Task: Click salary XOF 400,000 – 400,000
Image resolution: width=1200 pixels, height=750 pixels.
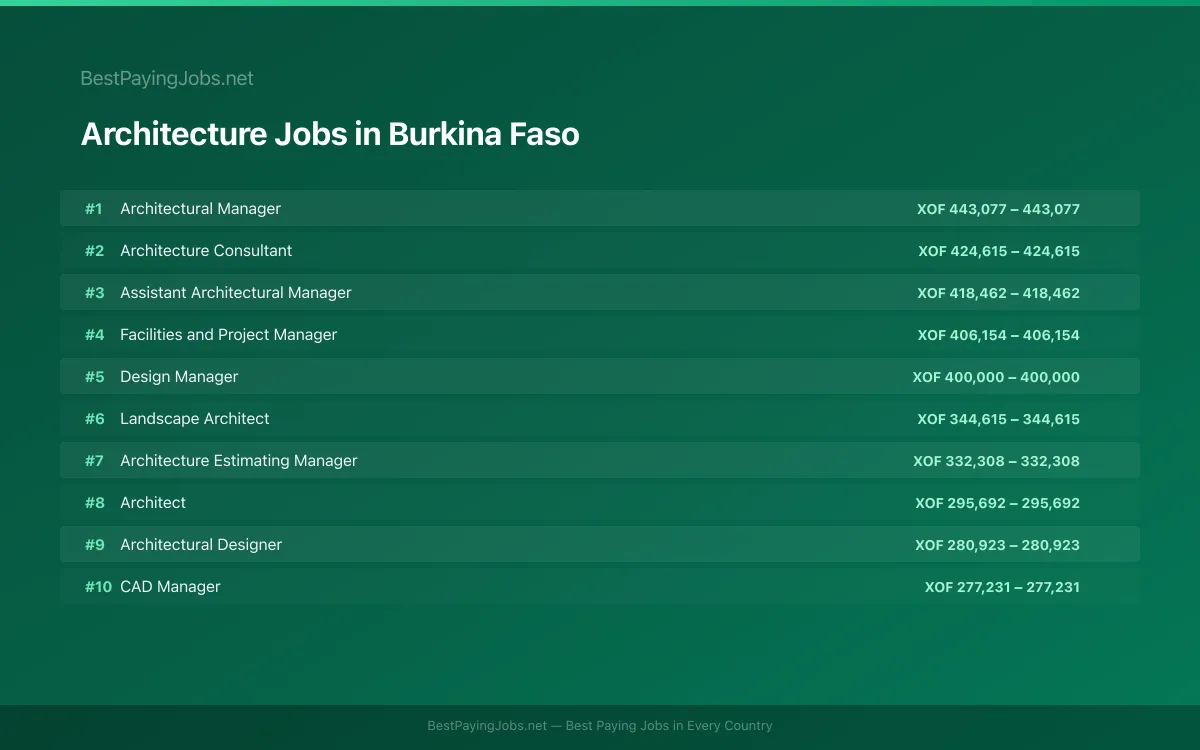Action: [996, 377]
